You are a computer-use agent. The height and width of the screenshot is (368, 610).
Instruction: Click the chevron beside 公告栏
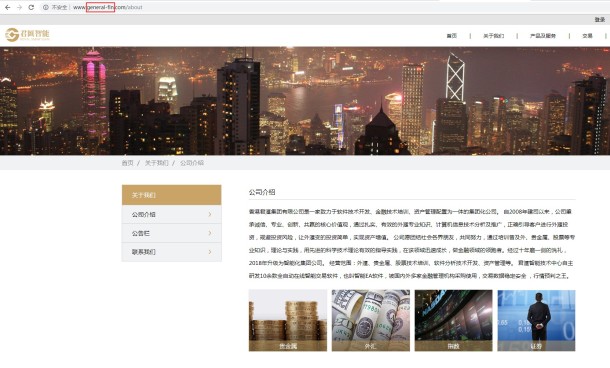point(210,233)
